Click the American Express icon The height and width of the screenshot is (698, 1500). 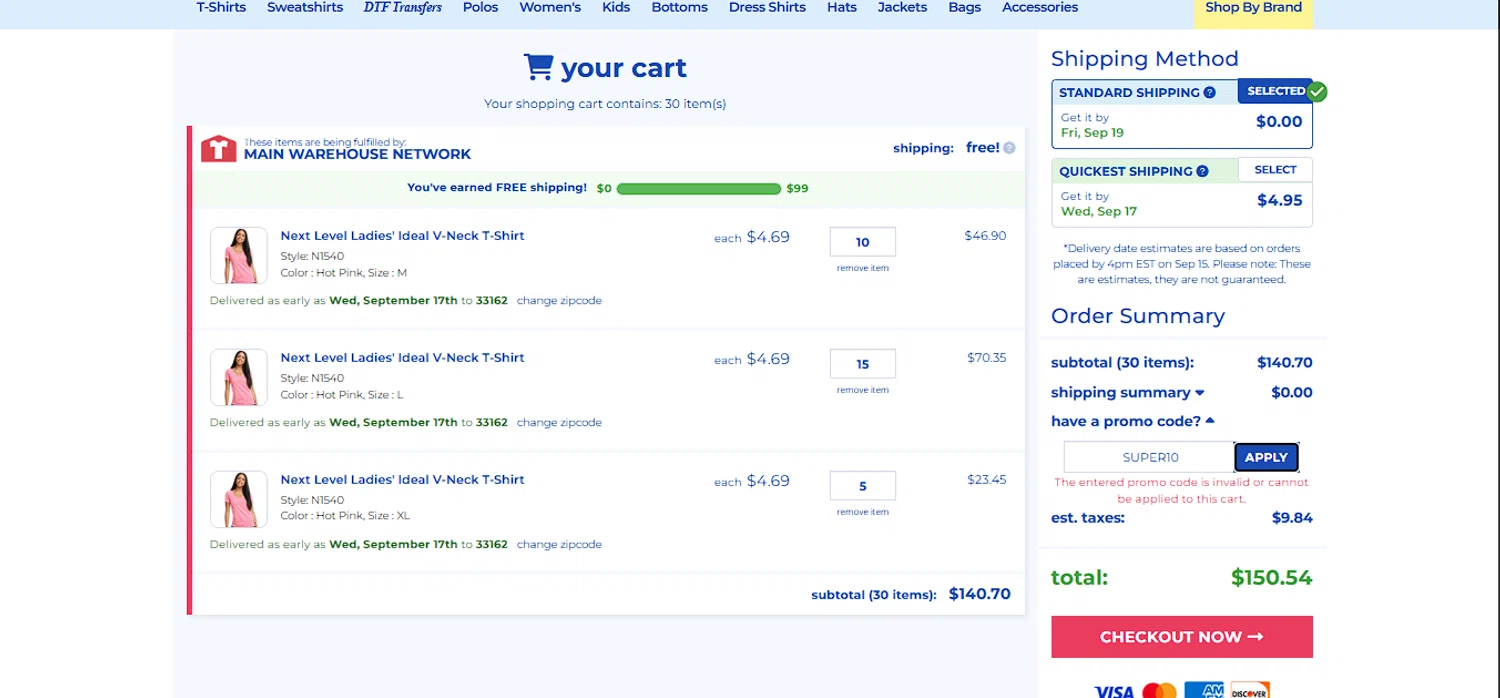pos(1204,691)
